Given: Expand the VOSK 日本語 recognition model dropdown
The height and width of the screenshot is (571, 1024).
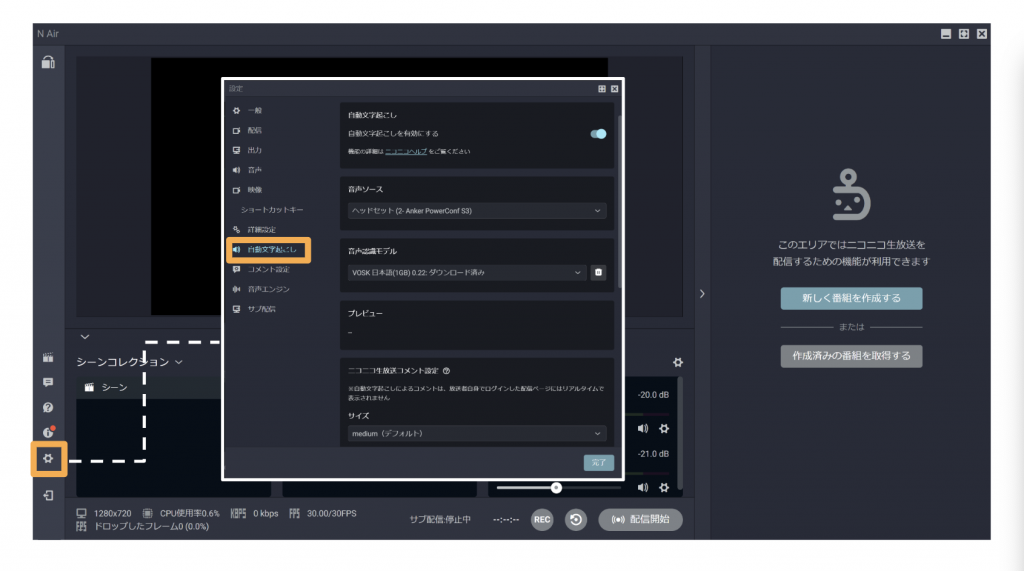Looking at the screenshot, I should click(466, 272).
